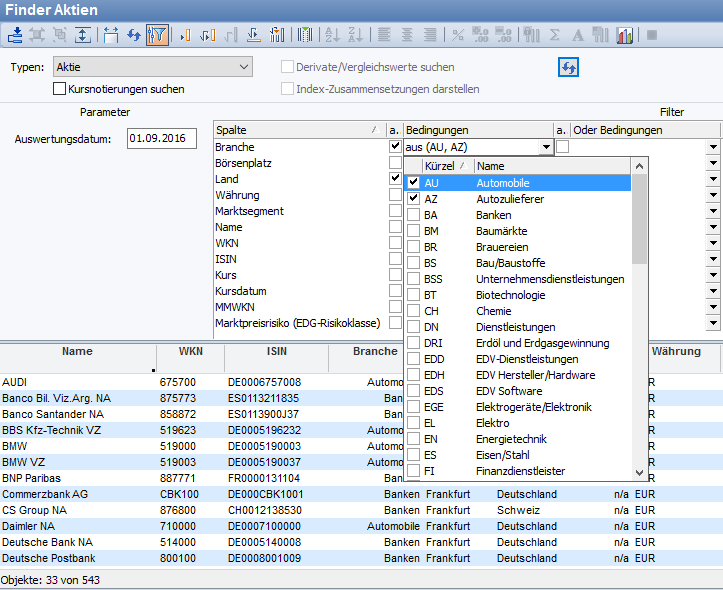
Task: Click the Auswertungsdatum date field
Action: point(162,139)
